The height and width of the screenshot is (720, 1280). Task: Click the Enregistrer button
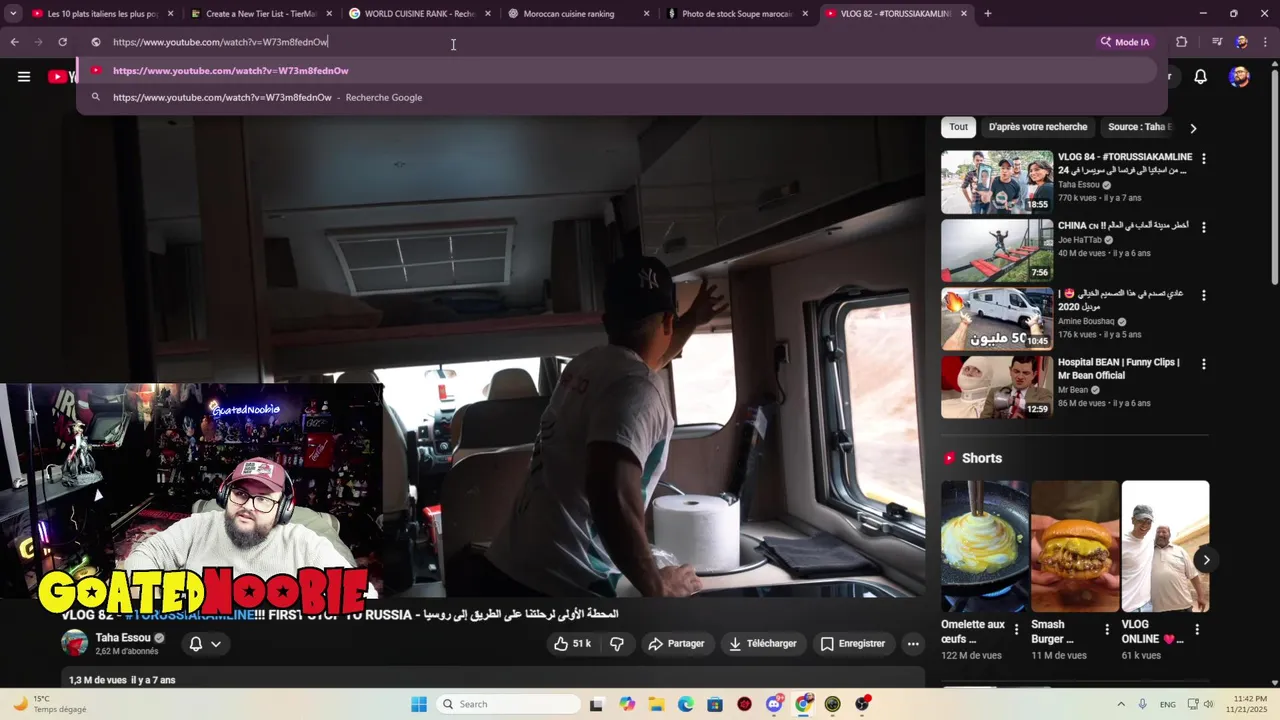coord(853,644)
